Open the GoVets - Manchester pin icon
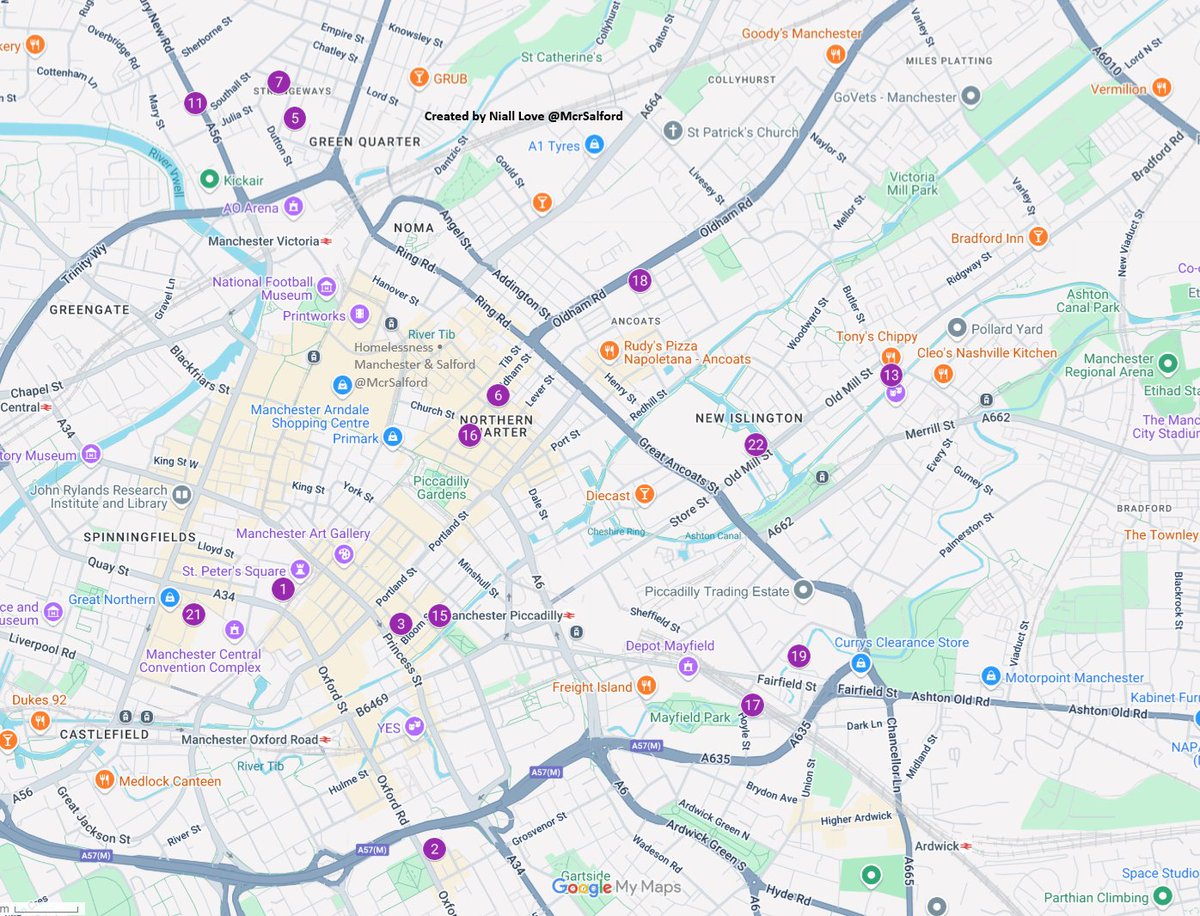This screenshot has height=916, width=1200. pyautogui.click(x=970, y=97)
